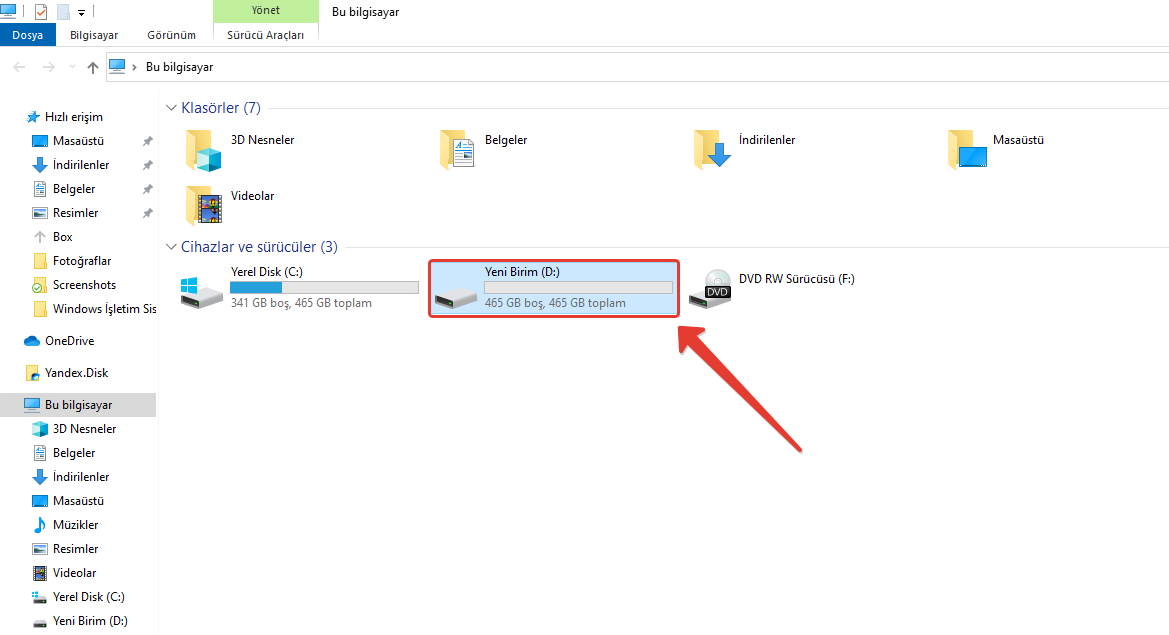This screenshot has width=1169, height=635.
Task: Select the DVD RW Sürücüsü (F:) drive
Action: [796, 280]
